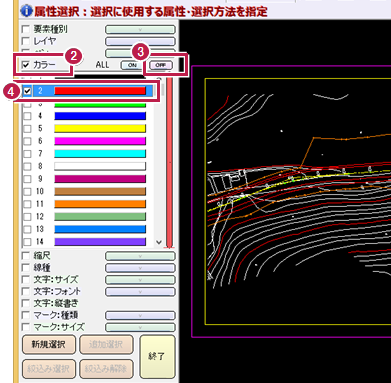Pick the yellow color 5 swatch
Viewport: 391px width, 383px height.
(100, 128)
